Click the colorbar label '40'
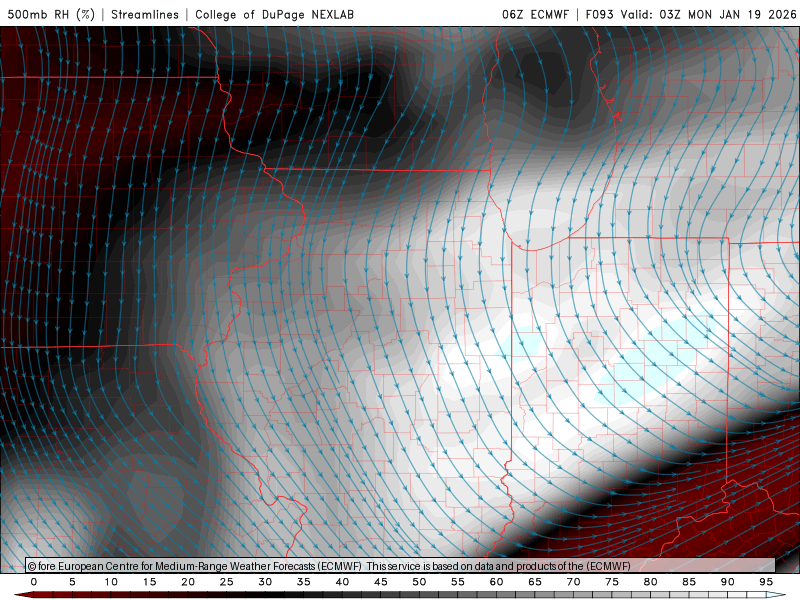 342,582
